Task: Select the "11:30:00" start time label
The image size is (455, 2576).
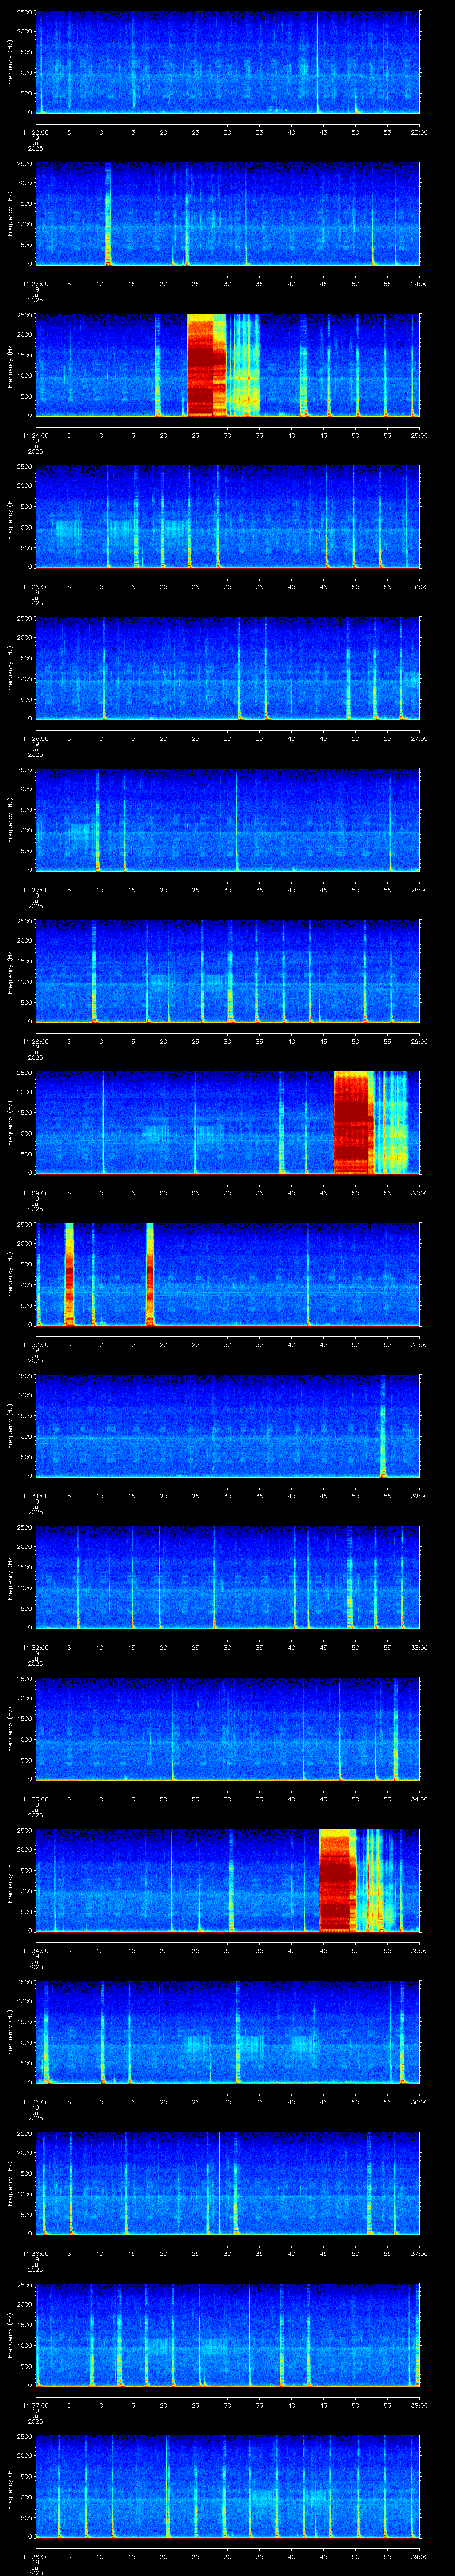Action: 35,1344
